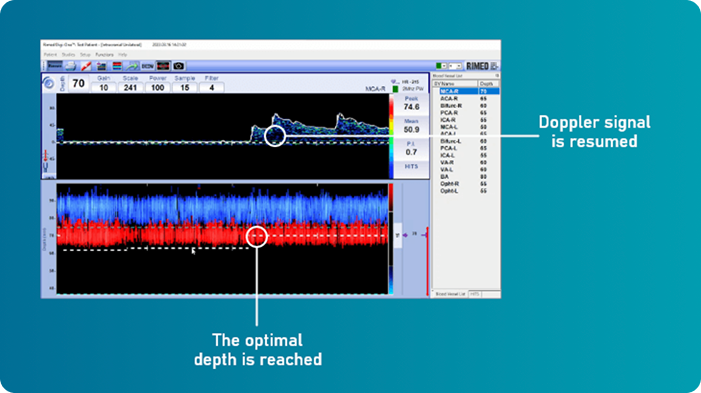Open the Studies menu

tap(68, 55)
